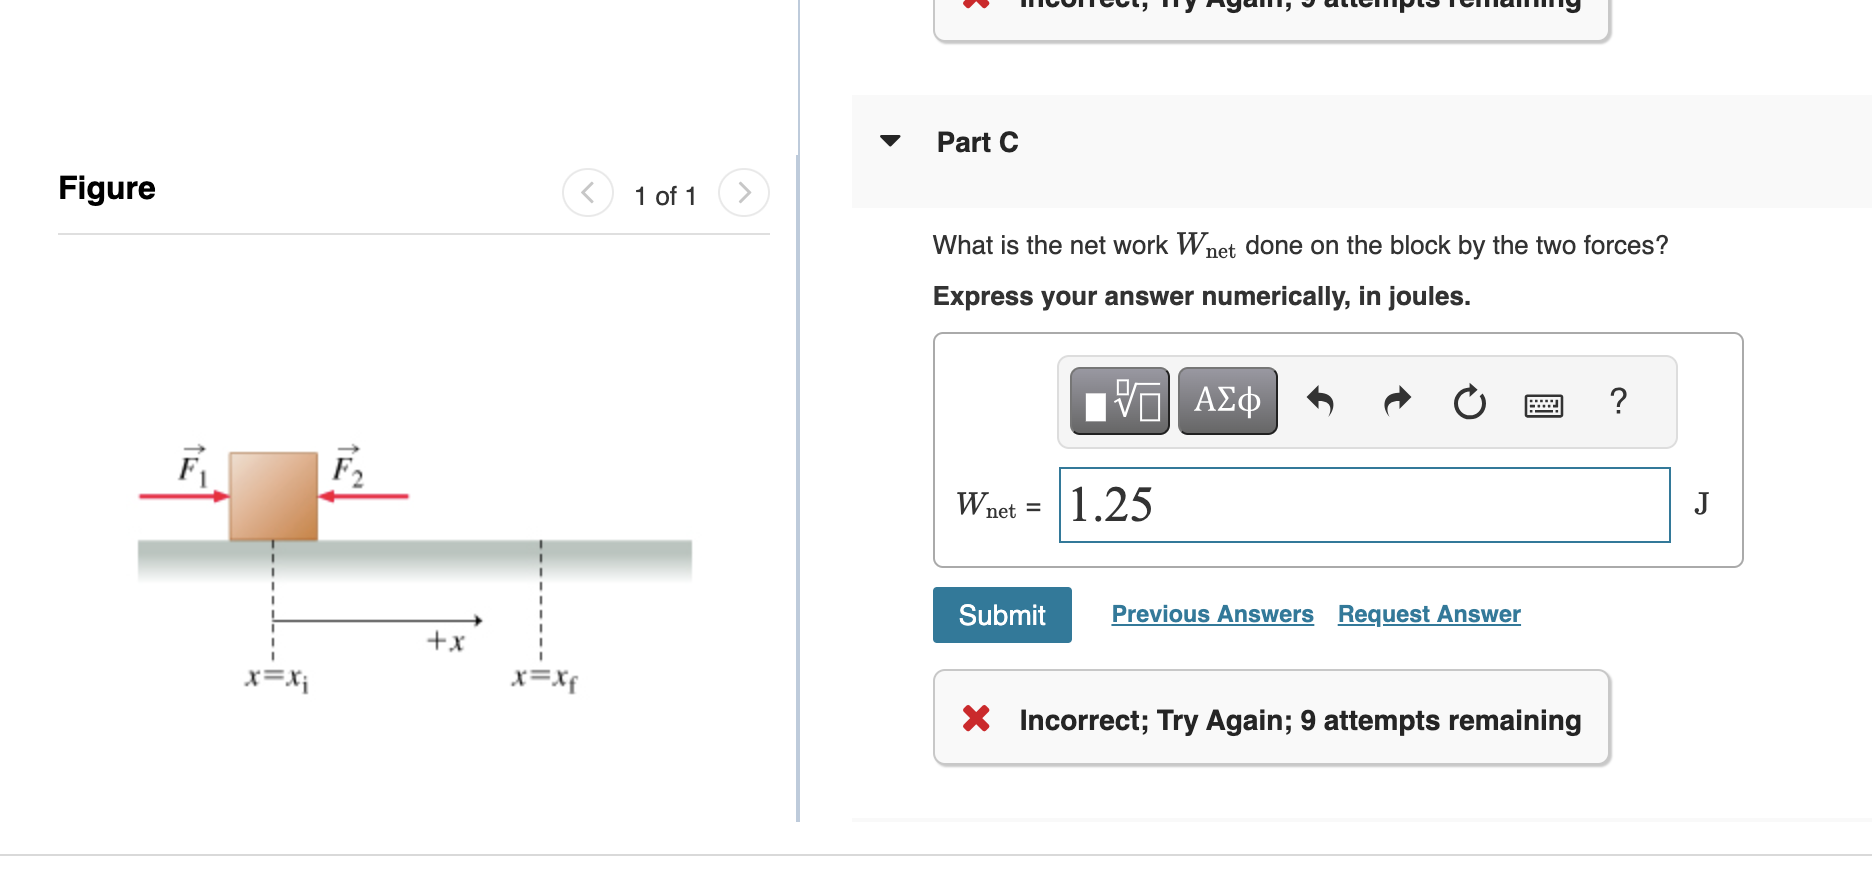Click the 1 of 1 figure counter
The image size is (1872, 870).
pyautogui.click(x=664, y=195)
